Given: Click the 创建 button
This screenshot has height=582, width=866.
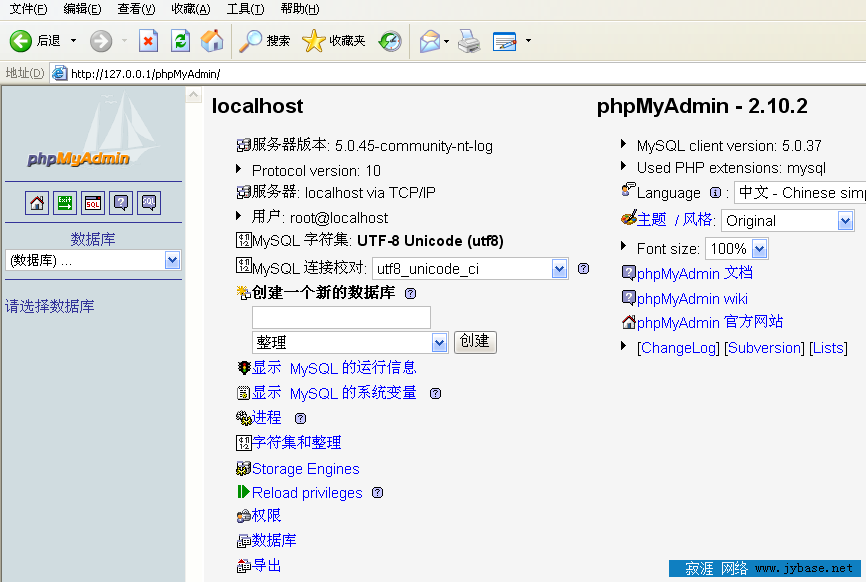Looking at the screenshot, I should (475, 342).
